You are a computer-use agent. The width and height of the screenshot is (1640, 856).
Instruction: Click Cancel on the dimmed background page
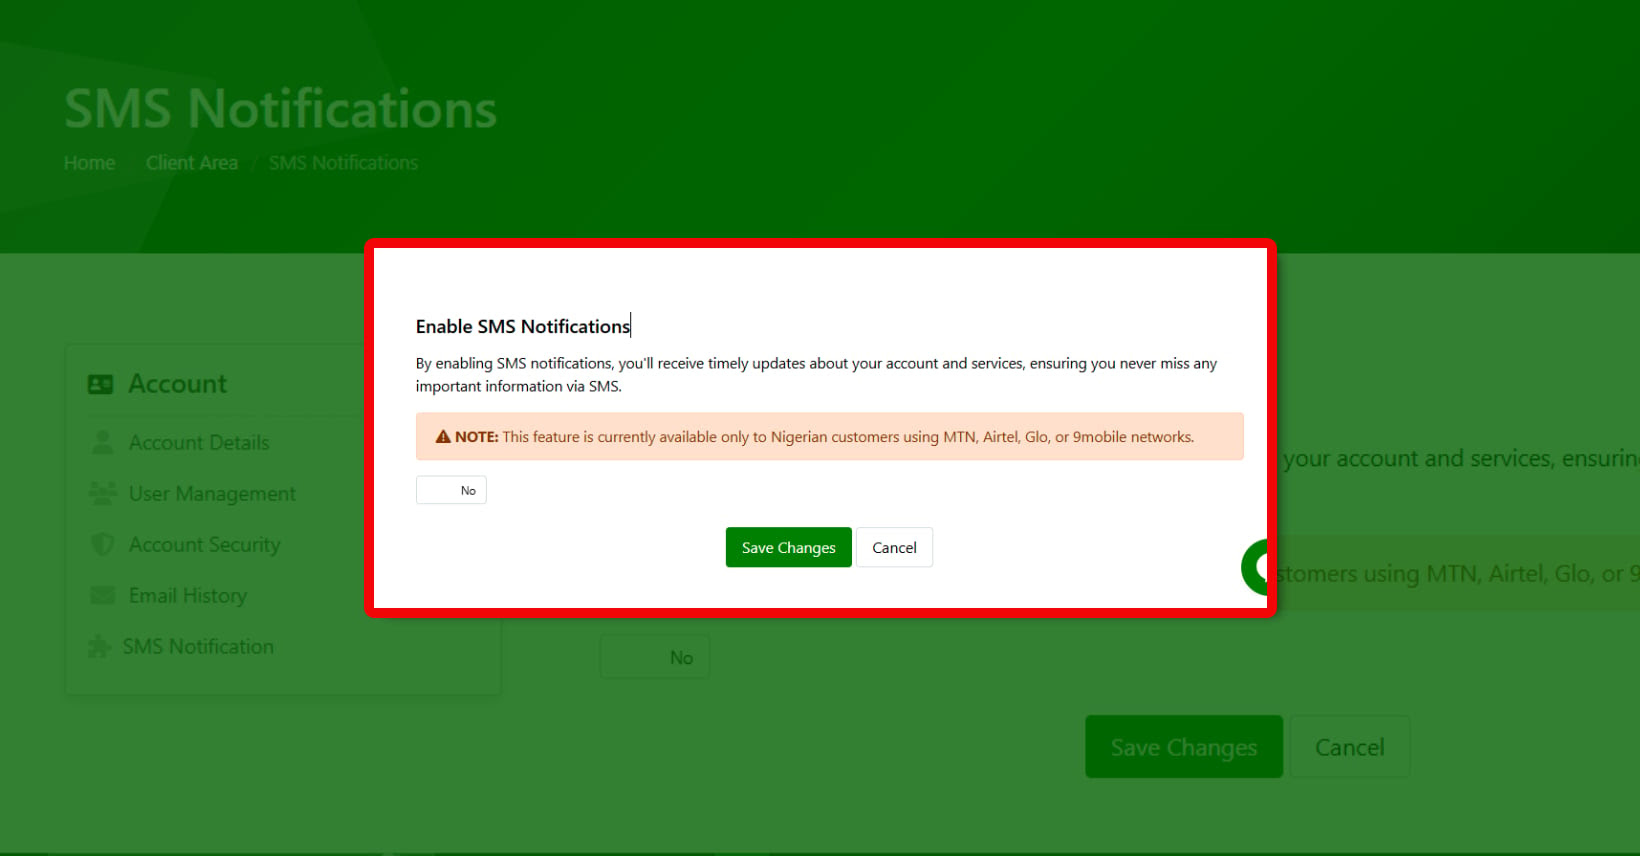1350,747
